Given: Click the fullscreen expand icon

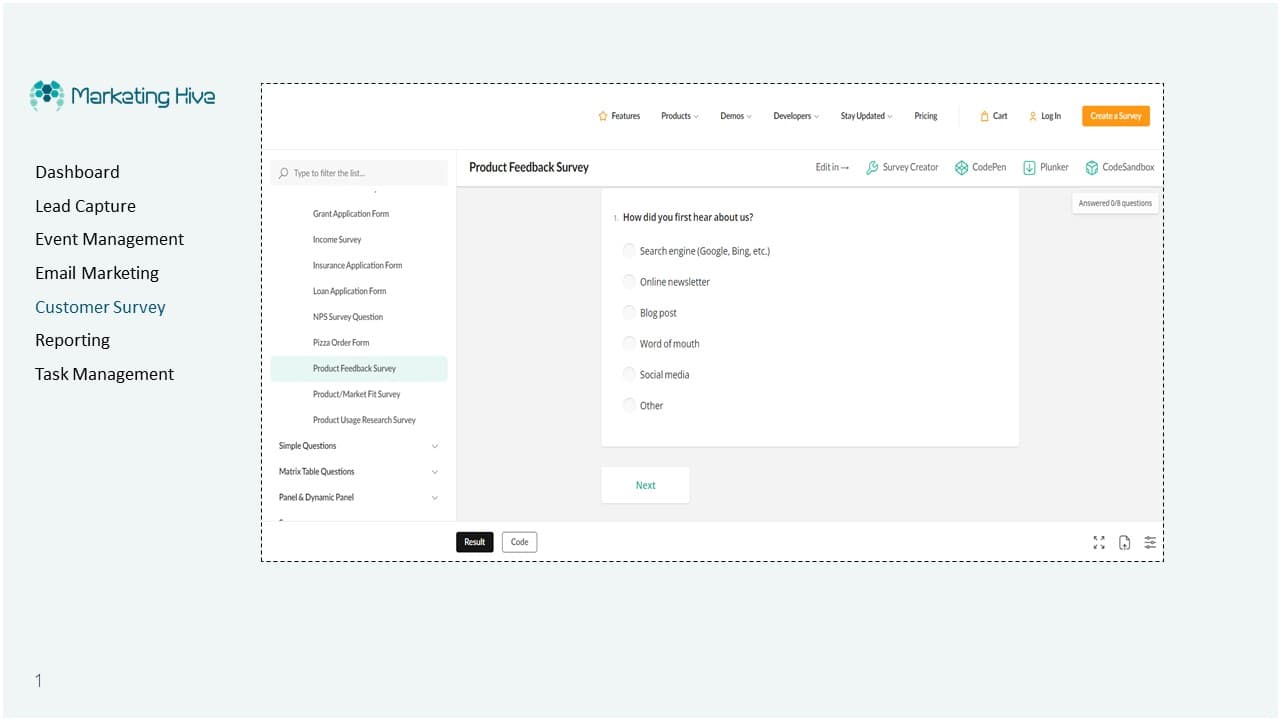Looking at the screenshot, I should 1099,542.
